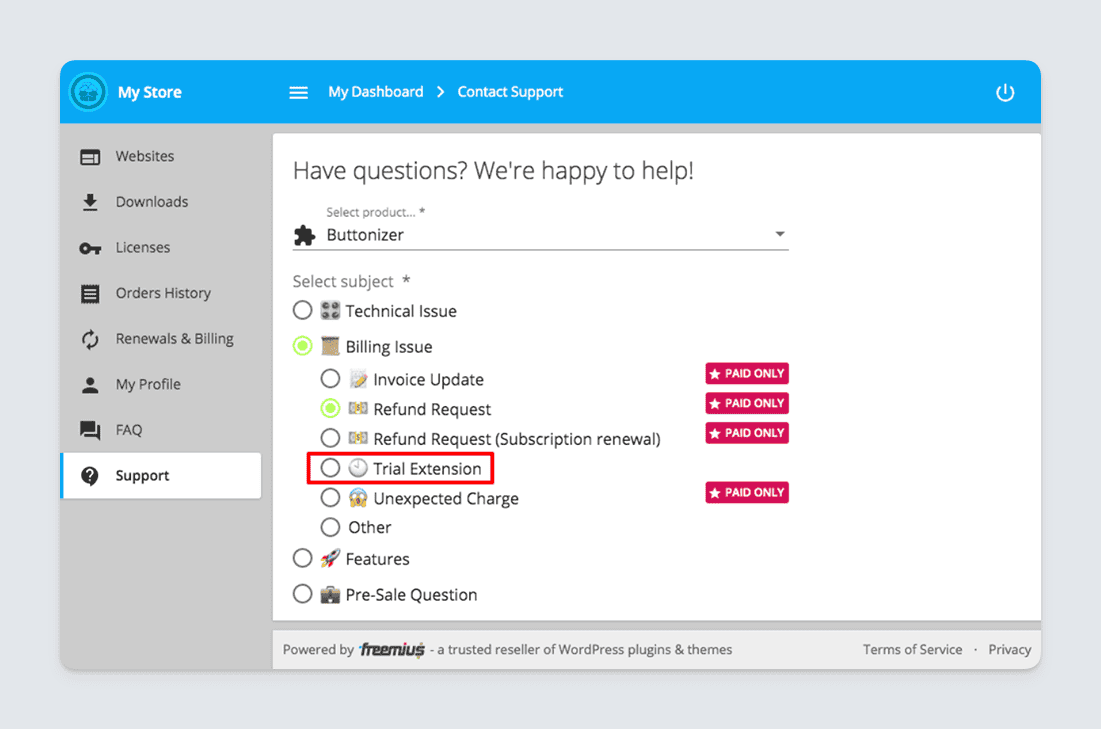1101x729 pixels.
Task: Select the Other radio button
Action: pos(330,527)
